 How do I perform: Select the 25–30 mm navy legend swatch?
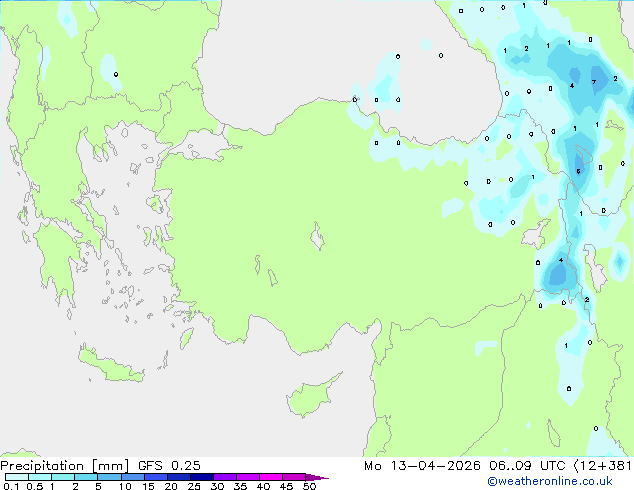tap(202, 477)
